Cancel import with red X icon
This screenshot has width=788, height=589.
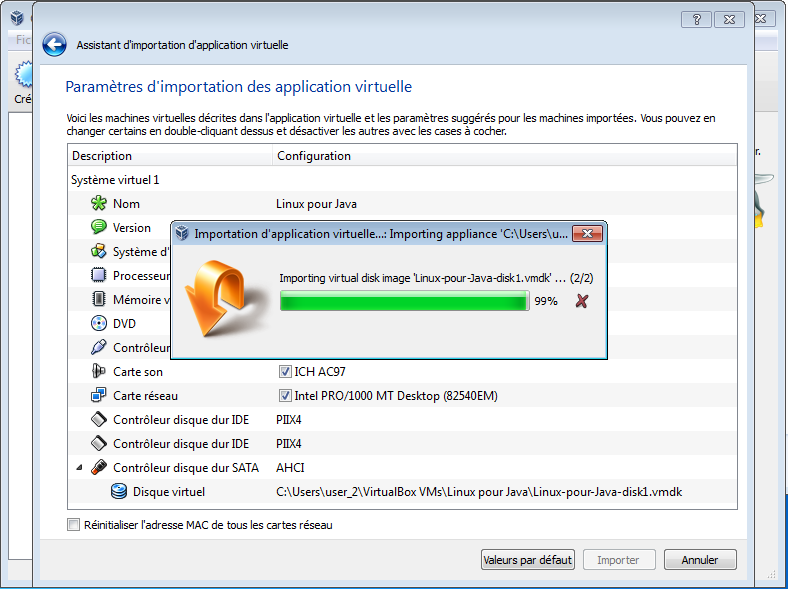click(581, 301)
